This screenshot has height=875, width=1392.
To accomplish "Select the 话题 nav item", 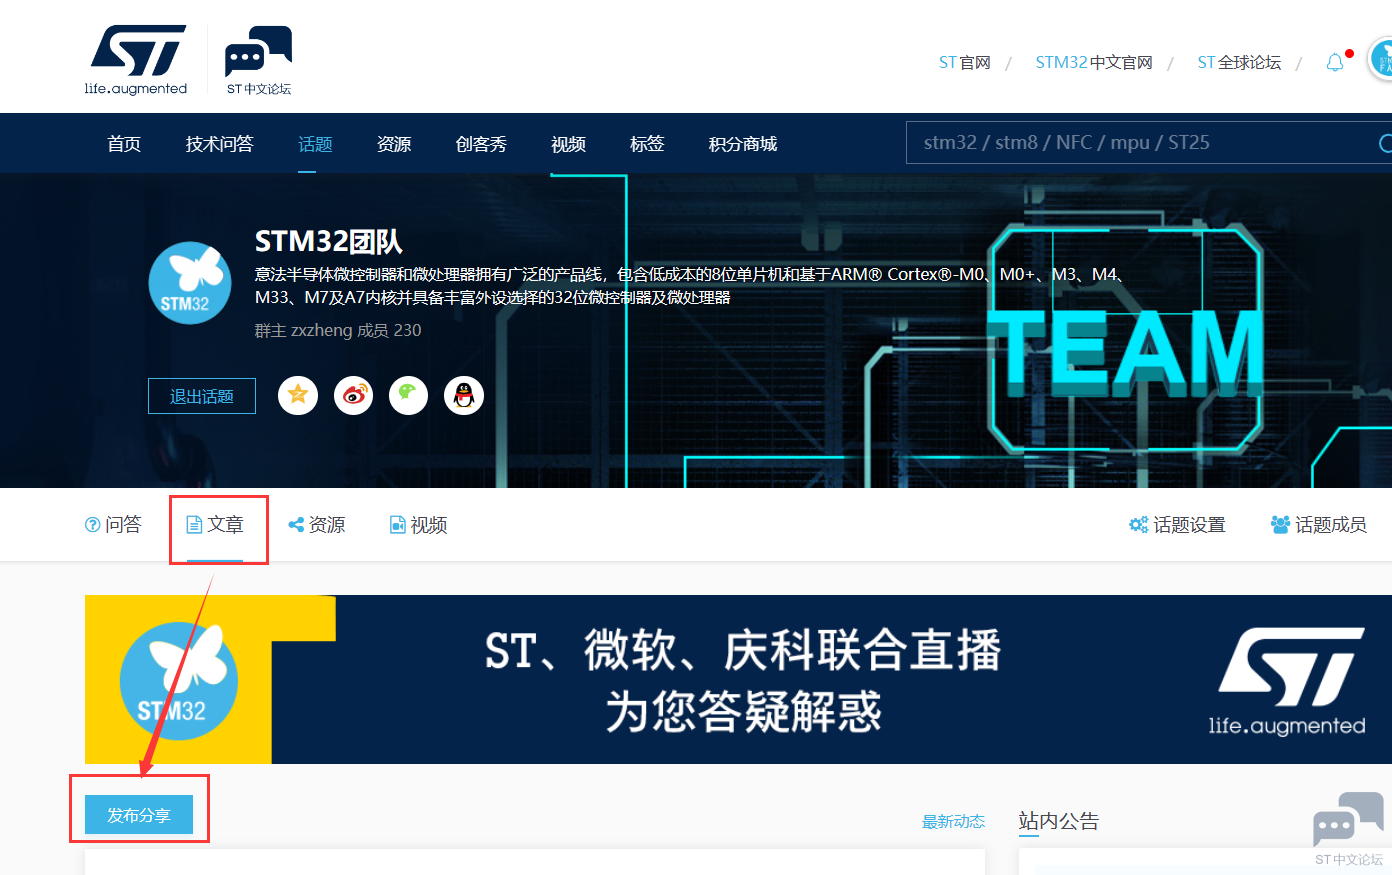I will pyautogui.click(x=315, y=144).
